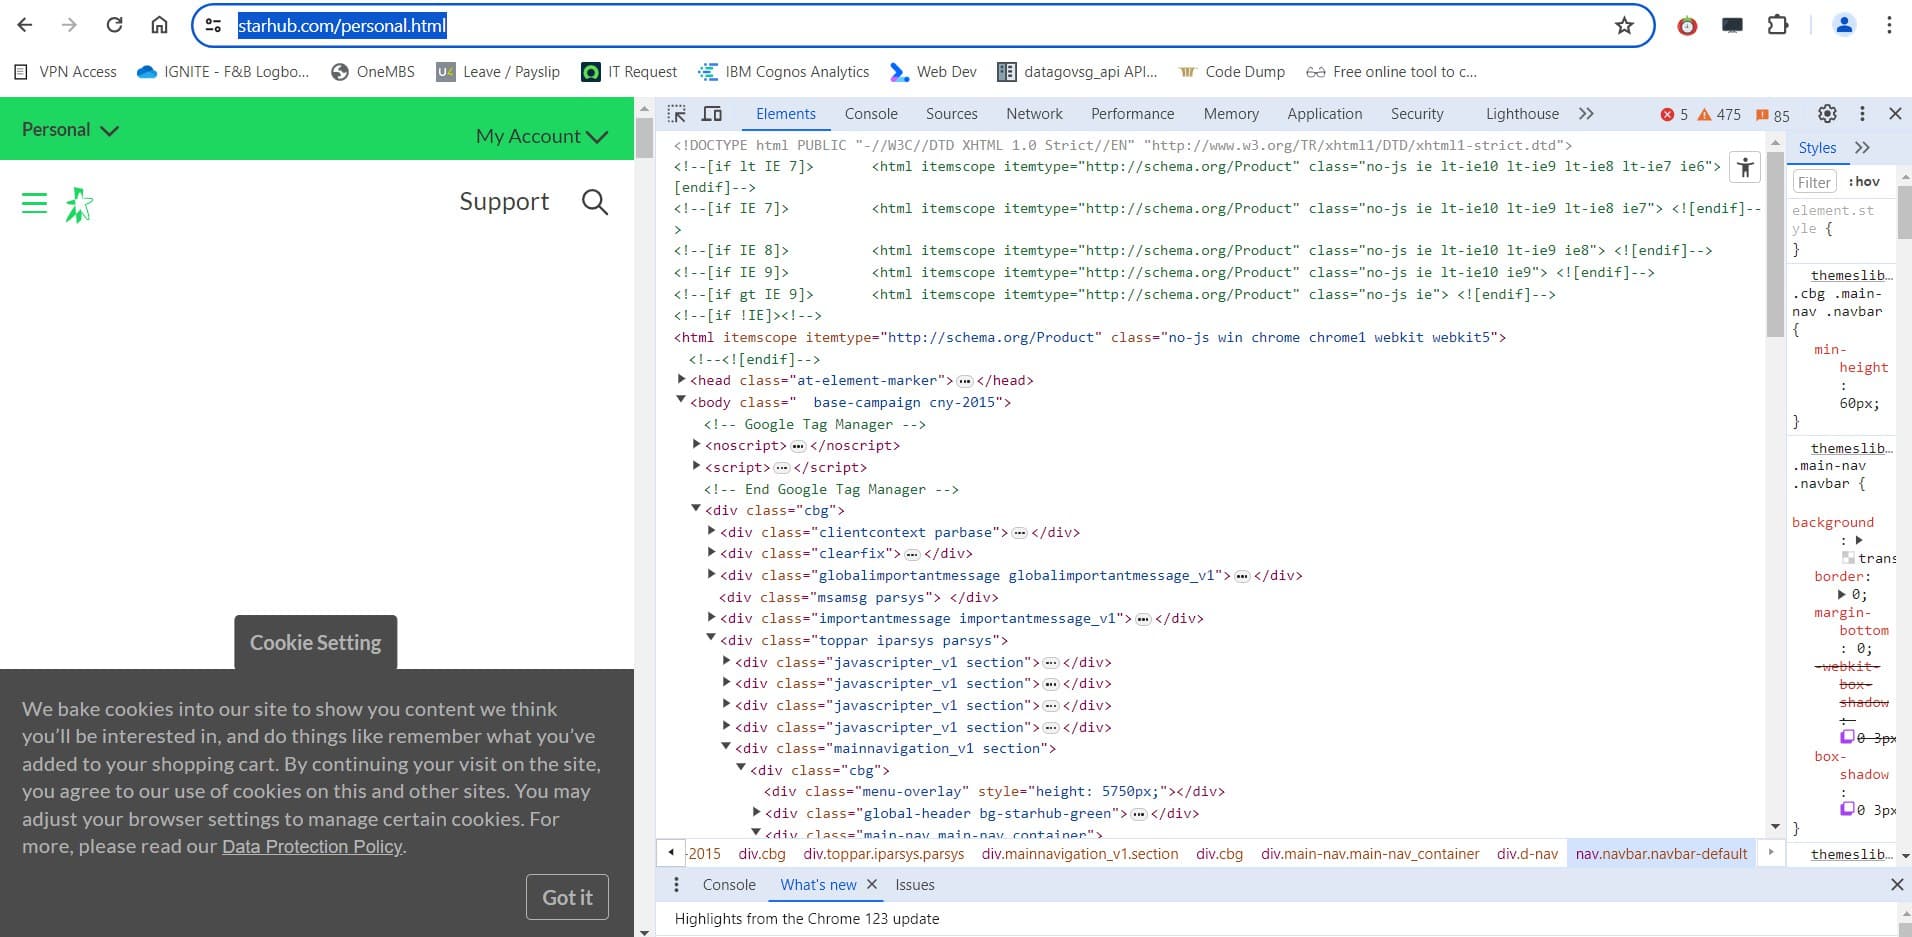The height and width of the screenshot is (937, 1912).
Task: Focus the Styles filter input
Action: point(1814,182)
